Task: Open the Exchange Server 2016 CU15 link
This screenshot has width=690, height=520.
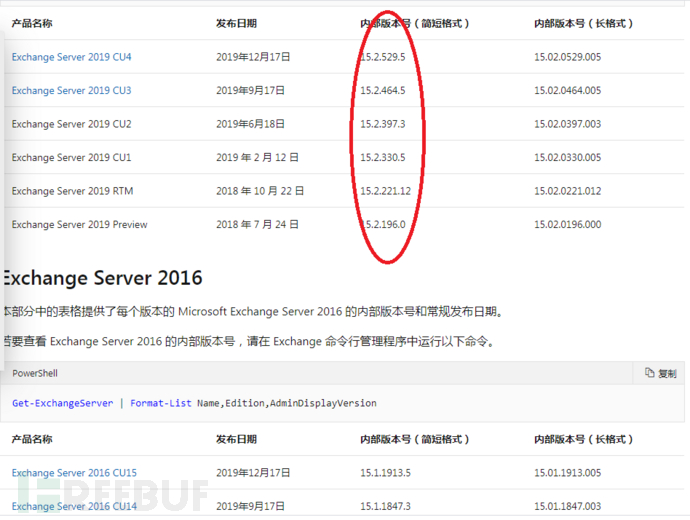Action: (x=74, y=473)
